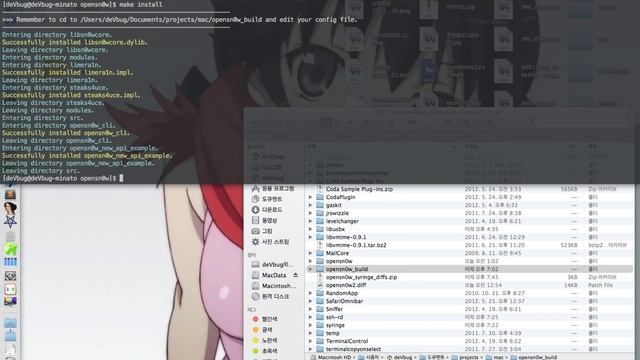Viewport: 640px width, 360px height.
Task: Expand the syringe folder
Action: click(x=310, y=325)
